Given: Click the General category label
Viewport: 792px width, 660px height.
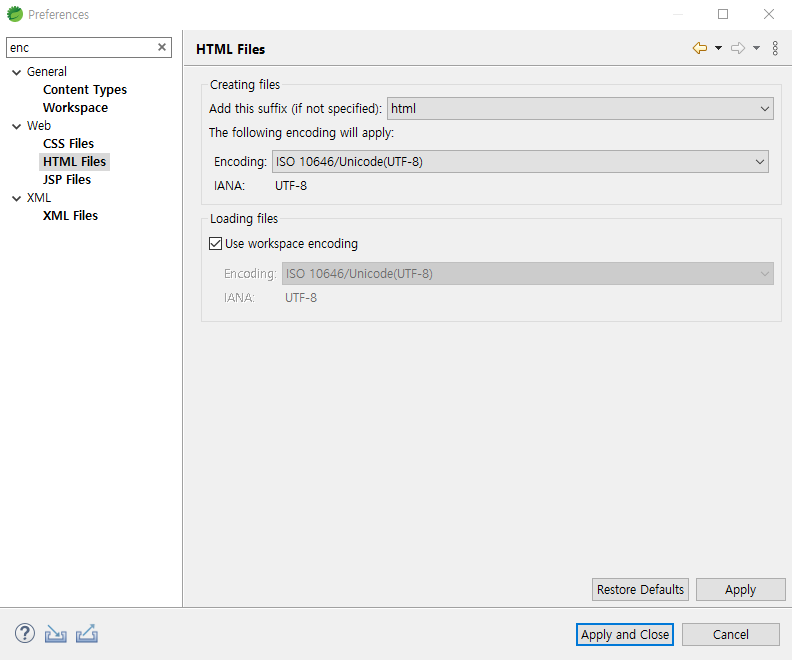Looking at the screenshot, I should tap(46, 72).
